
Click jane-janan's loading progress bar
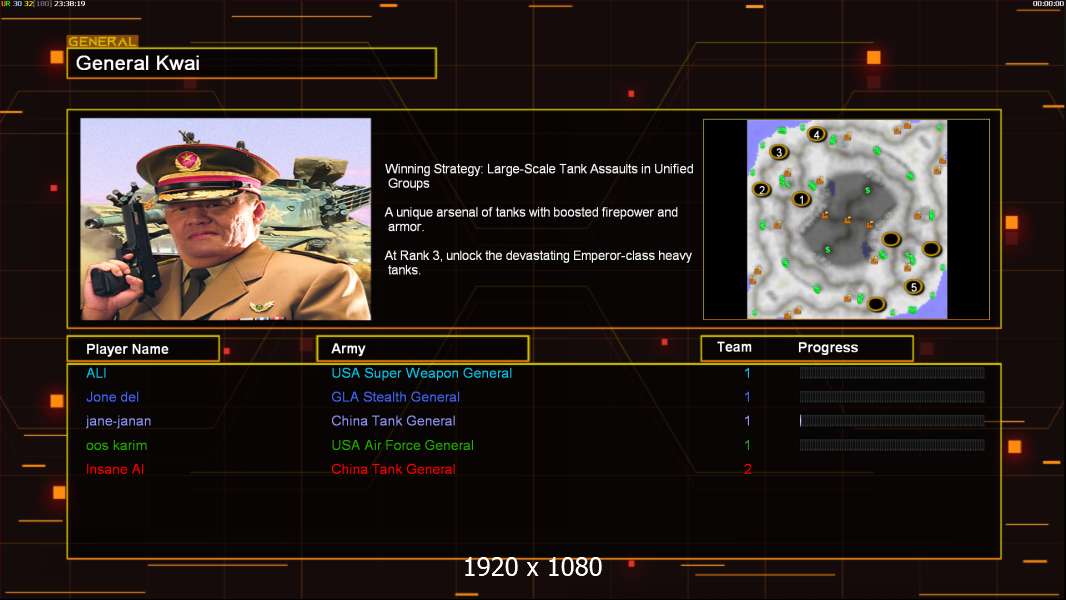(x=892, y=421)
